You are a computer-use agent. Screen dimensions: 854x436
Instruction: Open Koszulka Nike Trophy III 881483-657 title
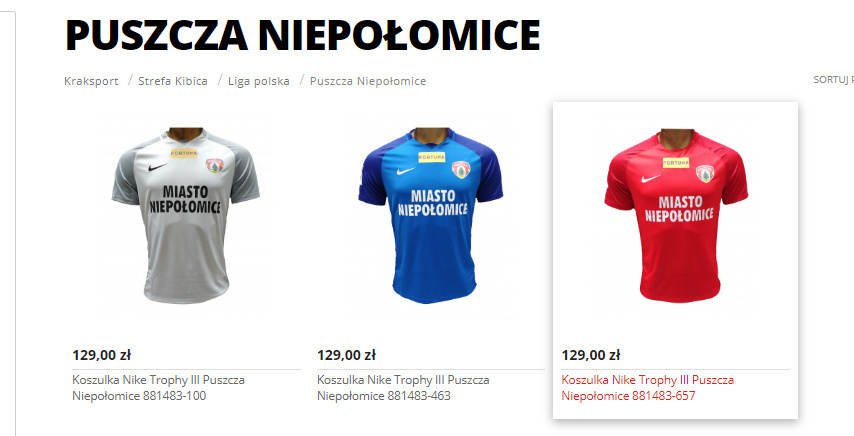(648, 388)
